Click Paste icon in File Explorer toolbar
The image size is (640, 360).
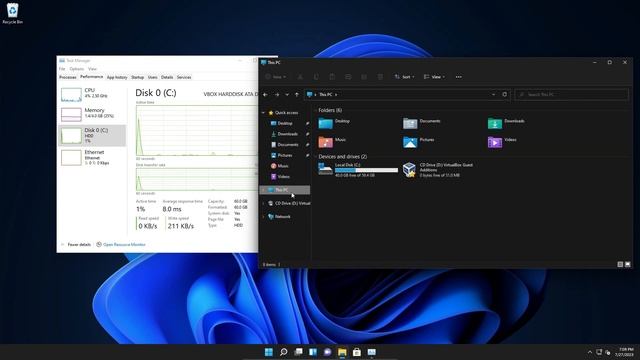click(332, 77)
